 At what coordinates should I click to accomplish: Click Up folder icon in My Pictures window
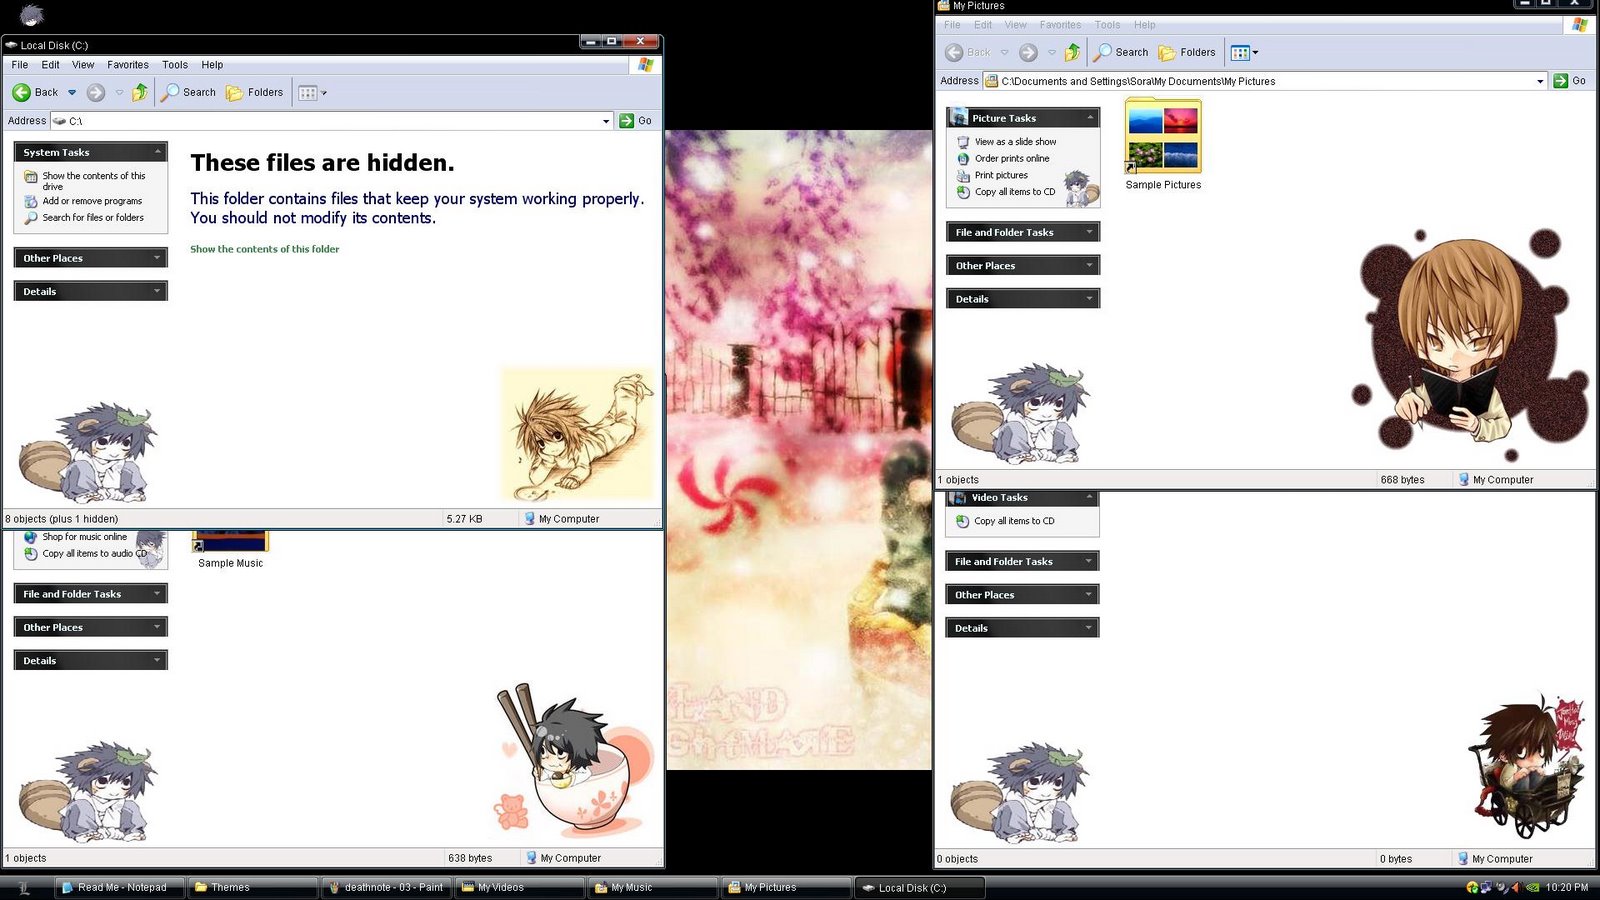click(x=1072, y=52)
